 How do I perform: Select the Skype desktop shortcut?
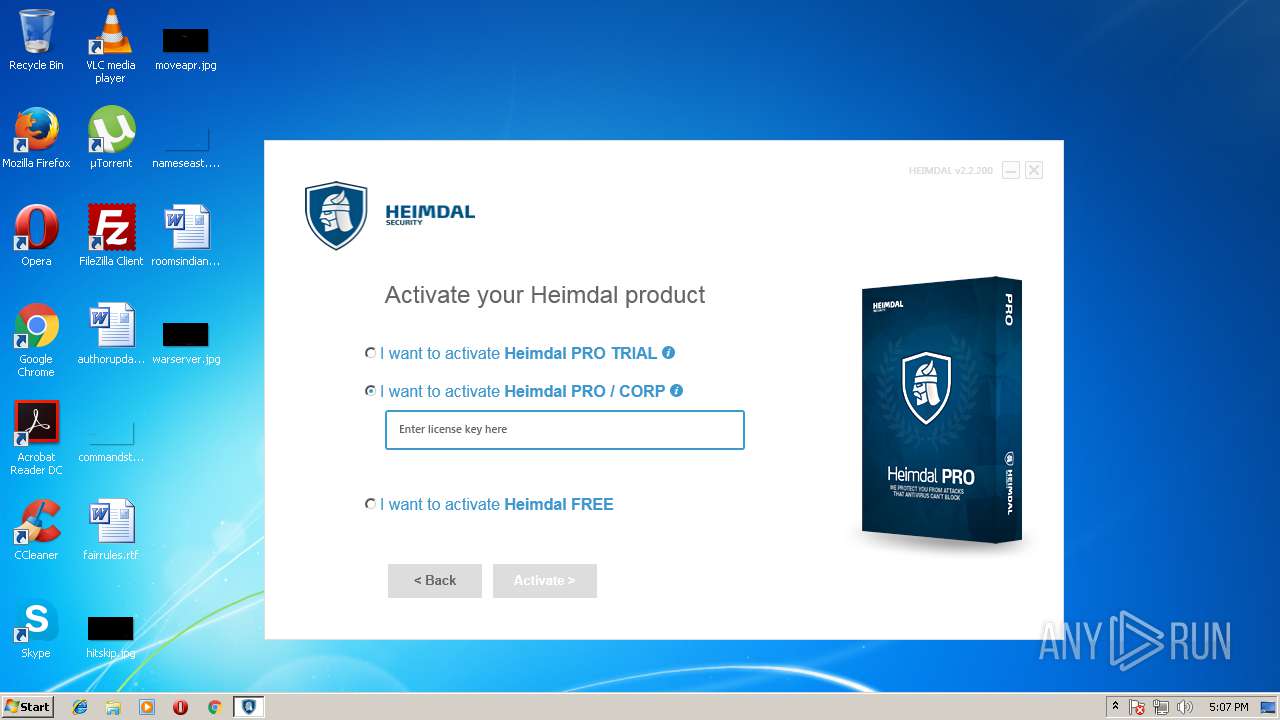(x=36, y=628)
